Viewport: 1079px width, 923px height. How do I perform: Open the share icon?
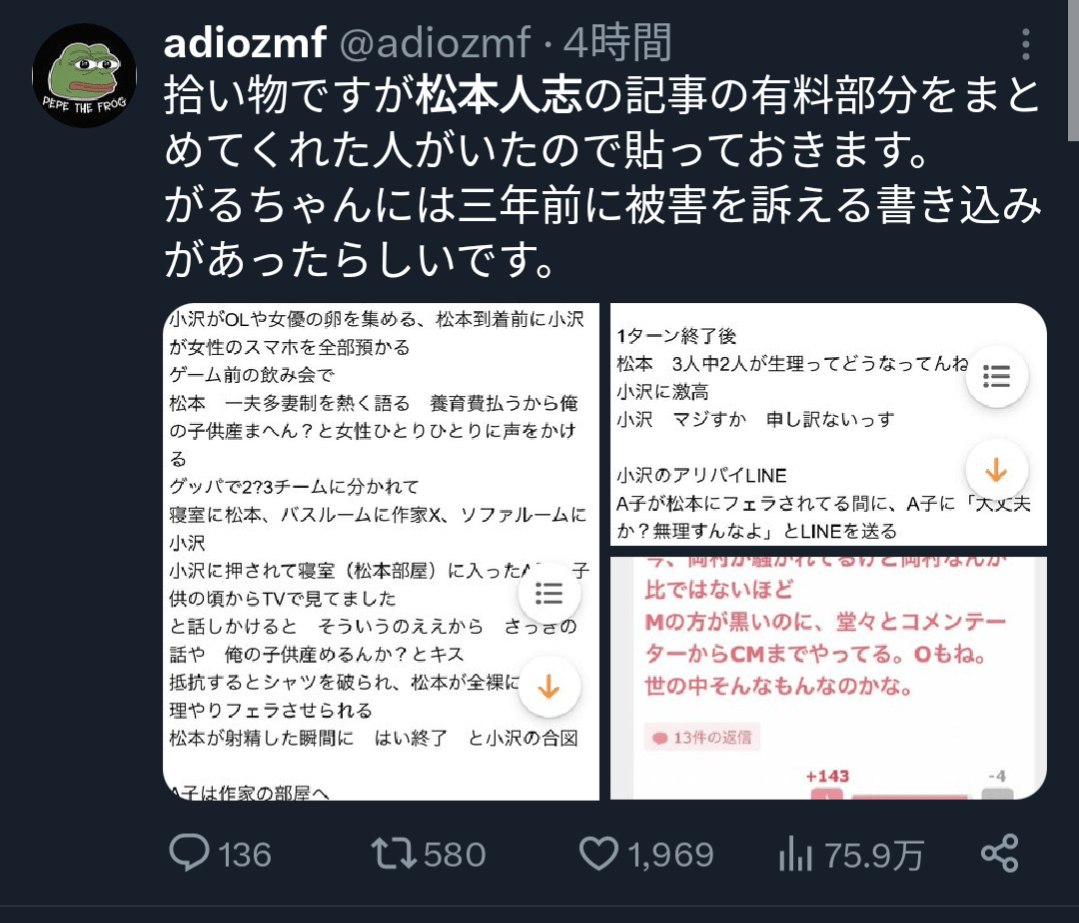[1000, 853]
